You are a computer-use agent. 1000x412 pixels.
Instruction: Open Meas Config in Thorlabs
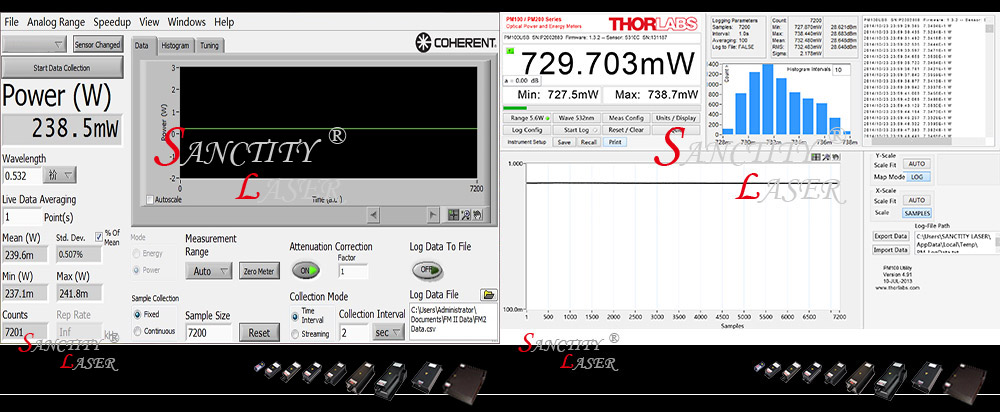[626, 118]
